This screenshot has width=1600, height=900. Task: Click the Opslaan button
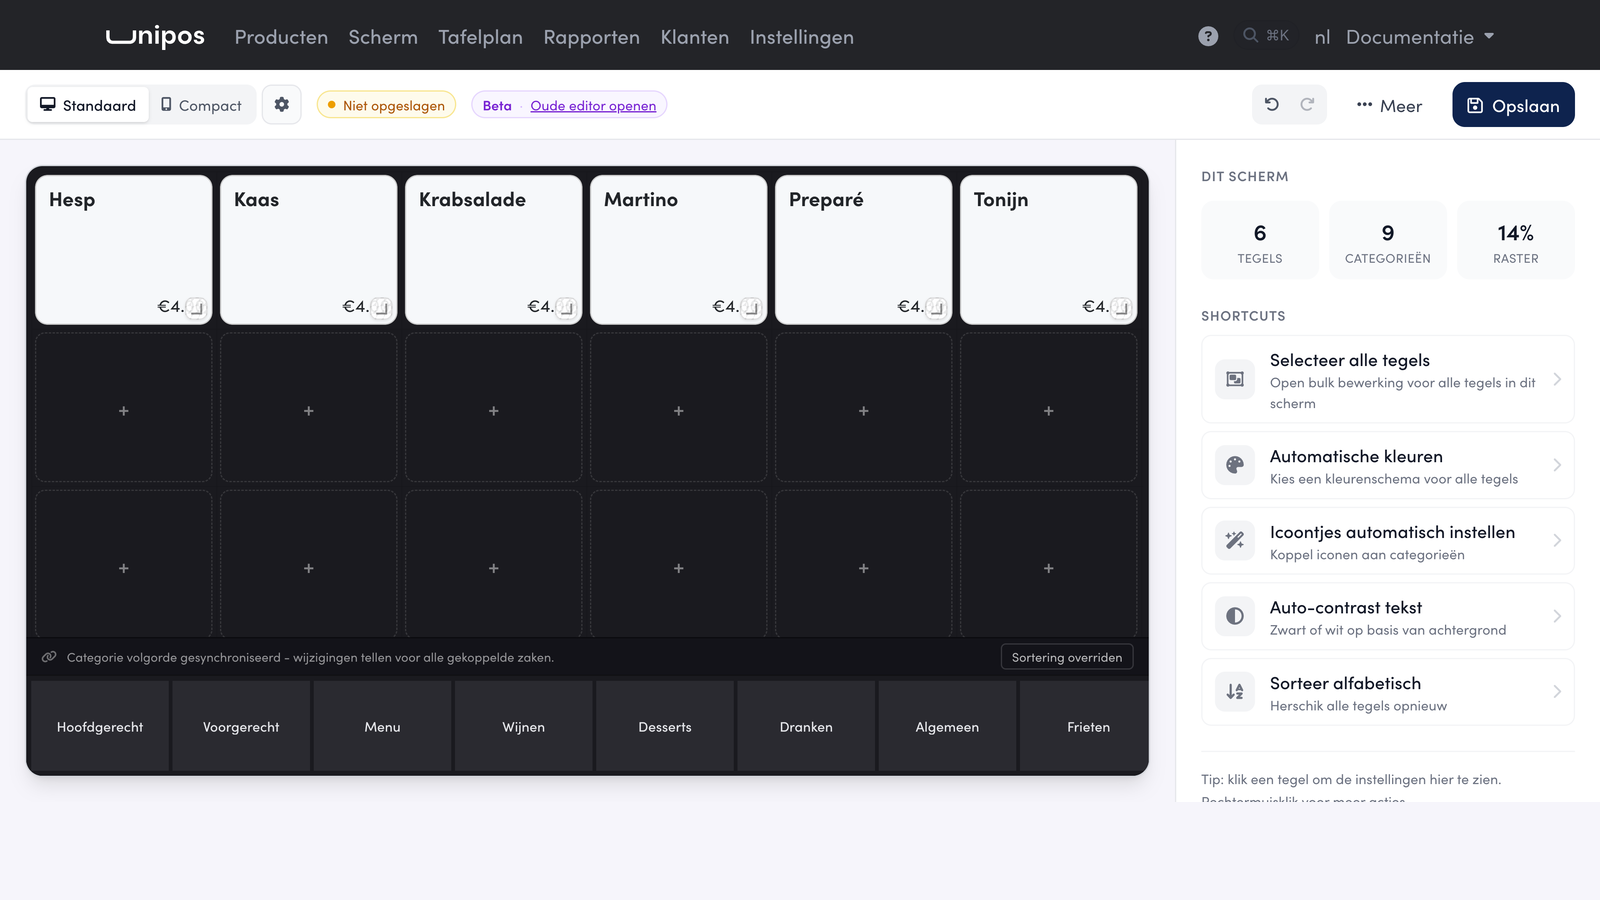[x=1513, y=105]
